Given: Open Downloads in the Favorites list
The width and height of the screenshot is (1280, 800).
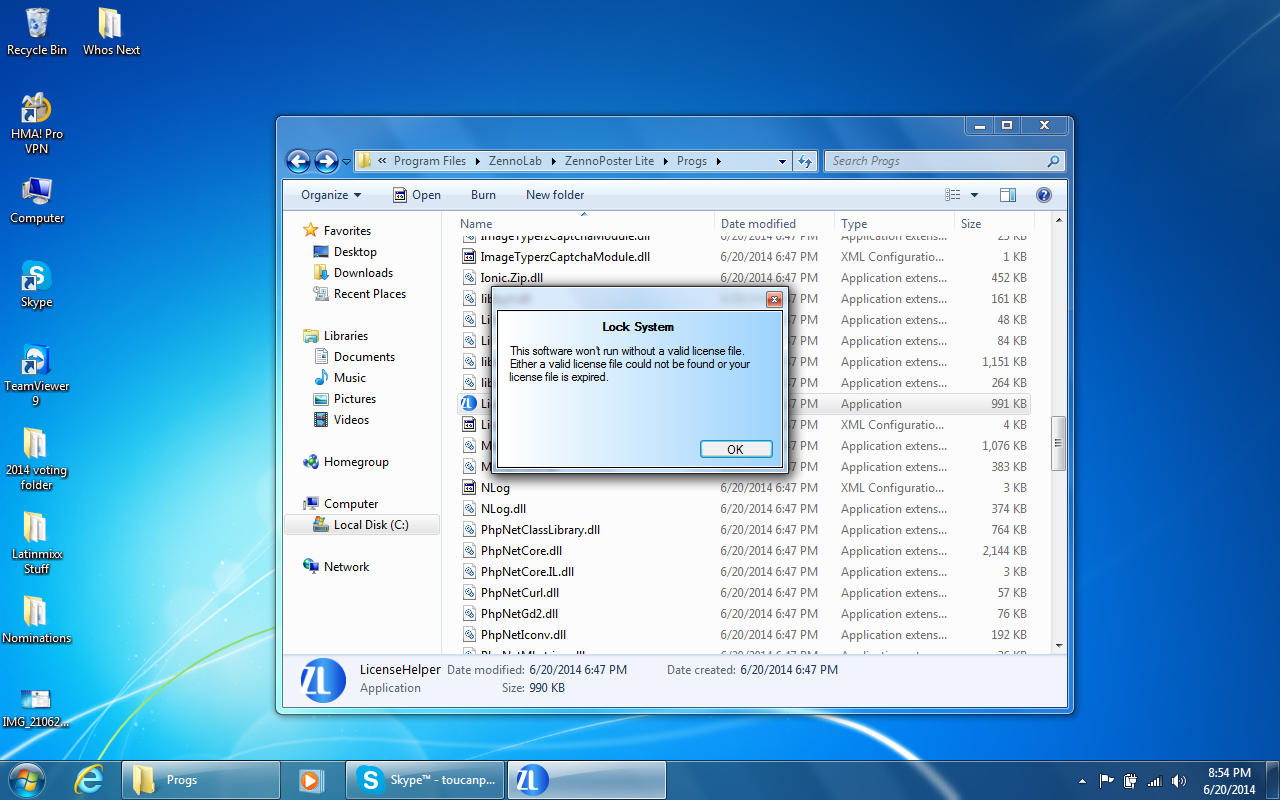Looking at the screenshot, I should 363,273.
